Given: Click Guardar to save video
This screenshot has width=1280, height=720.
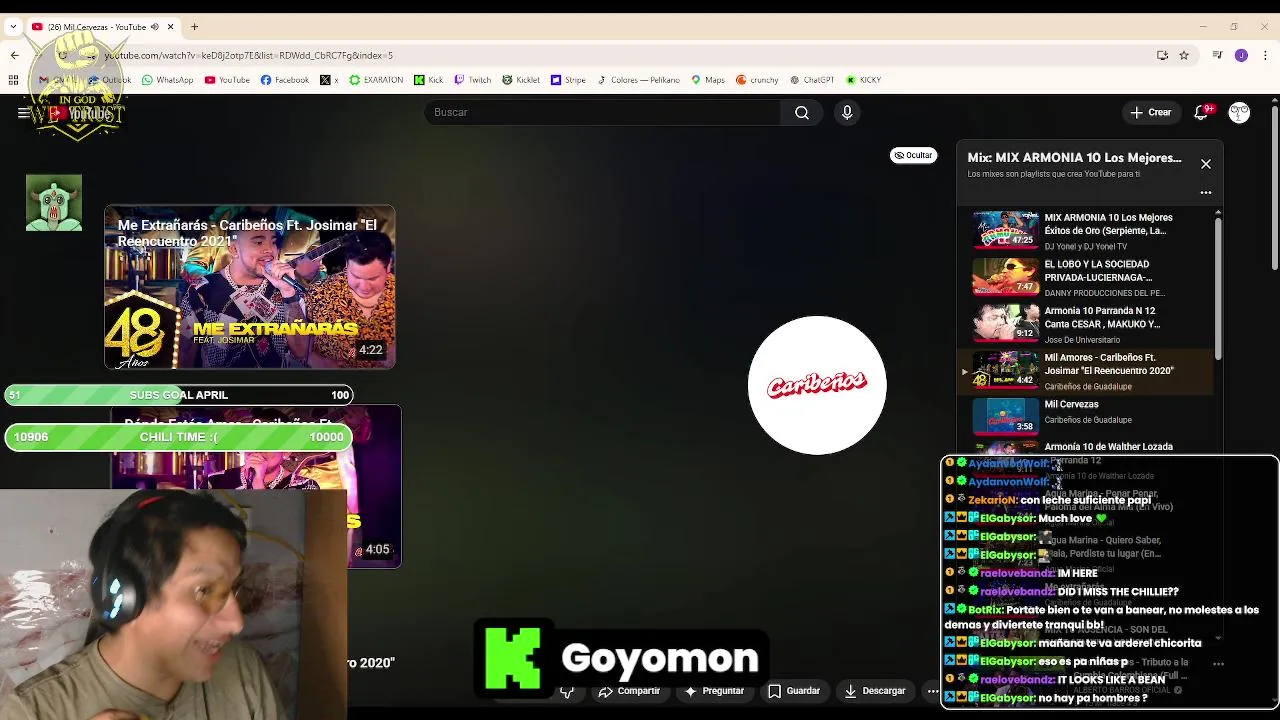Looking at the screenshot, I should click(794, 691).
